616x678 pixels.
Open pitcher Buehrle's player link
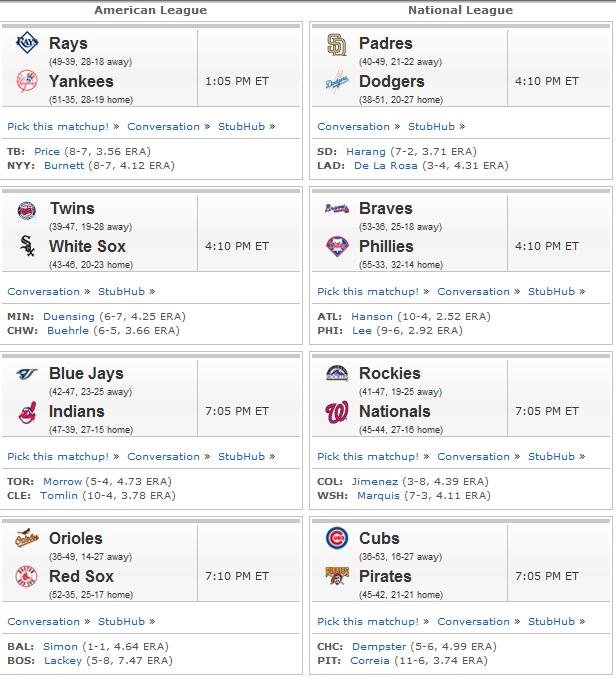[x=68, y=330]
